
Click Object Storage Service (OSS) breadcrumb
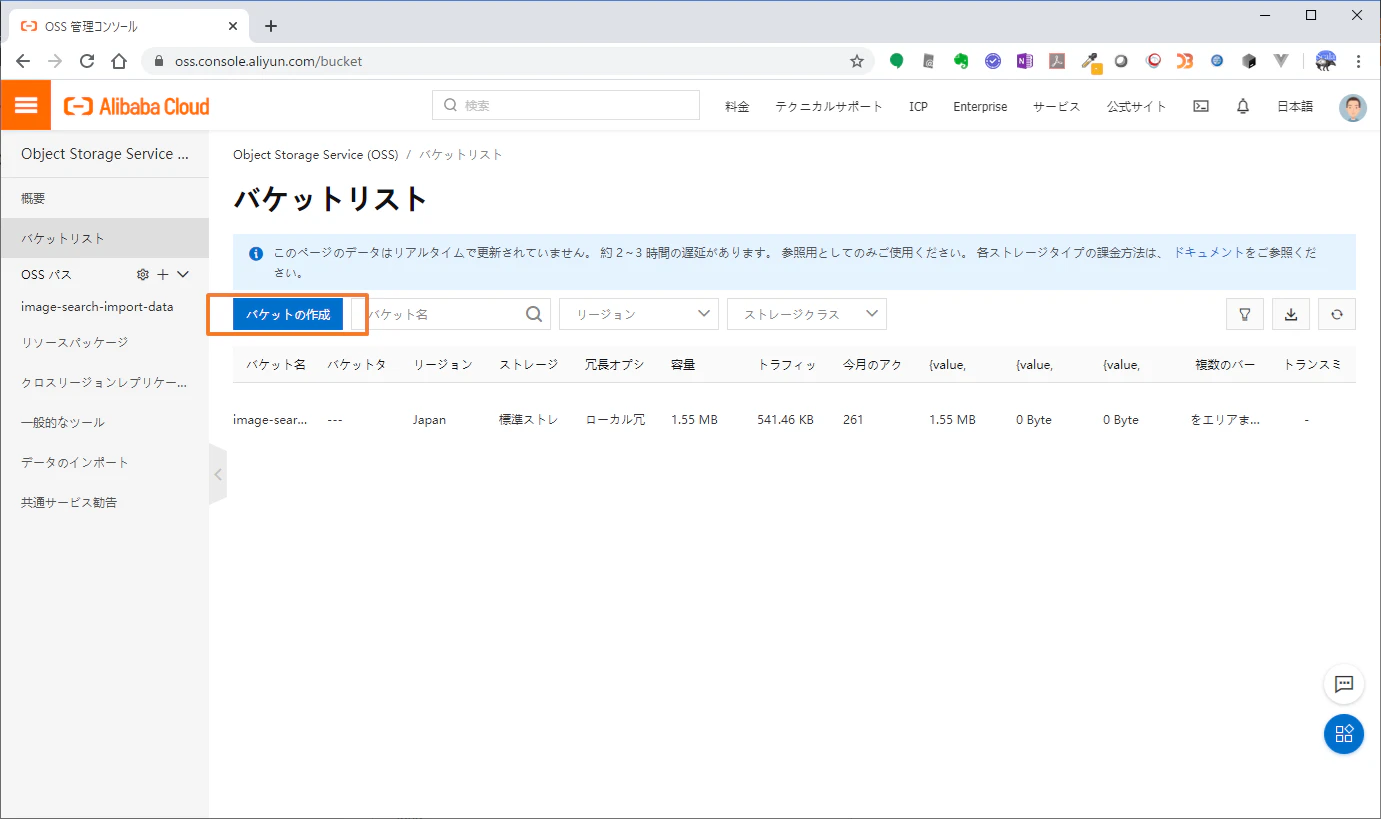click(315, 155)
